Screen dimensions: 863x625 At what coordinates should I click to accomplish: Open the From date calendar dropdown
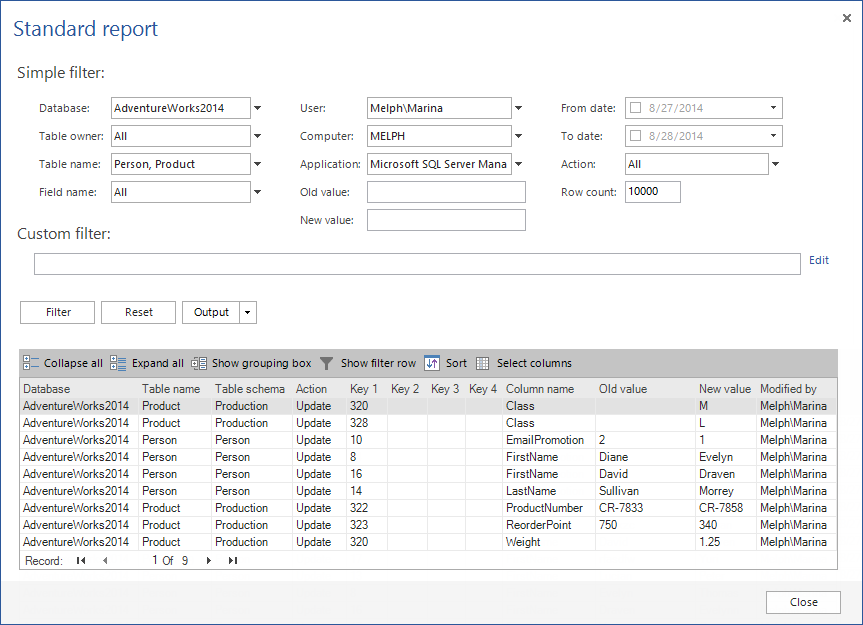coord(773,108)
